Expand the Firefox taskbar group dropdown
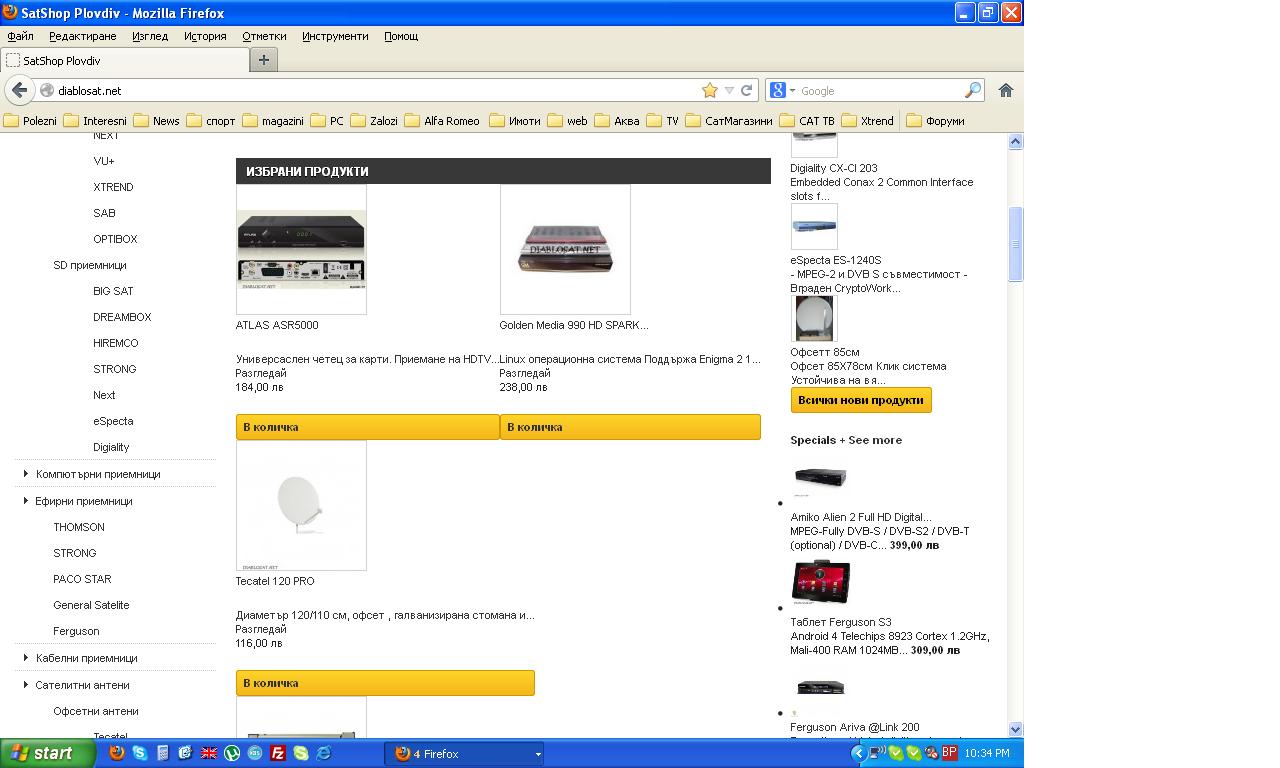 click(x=537, y=754)
